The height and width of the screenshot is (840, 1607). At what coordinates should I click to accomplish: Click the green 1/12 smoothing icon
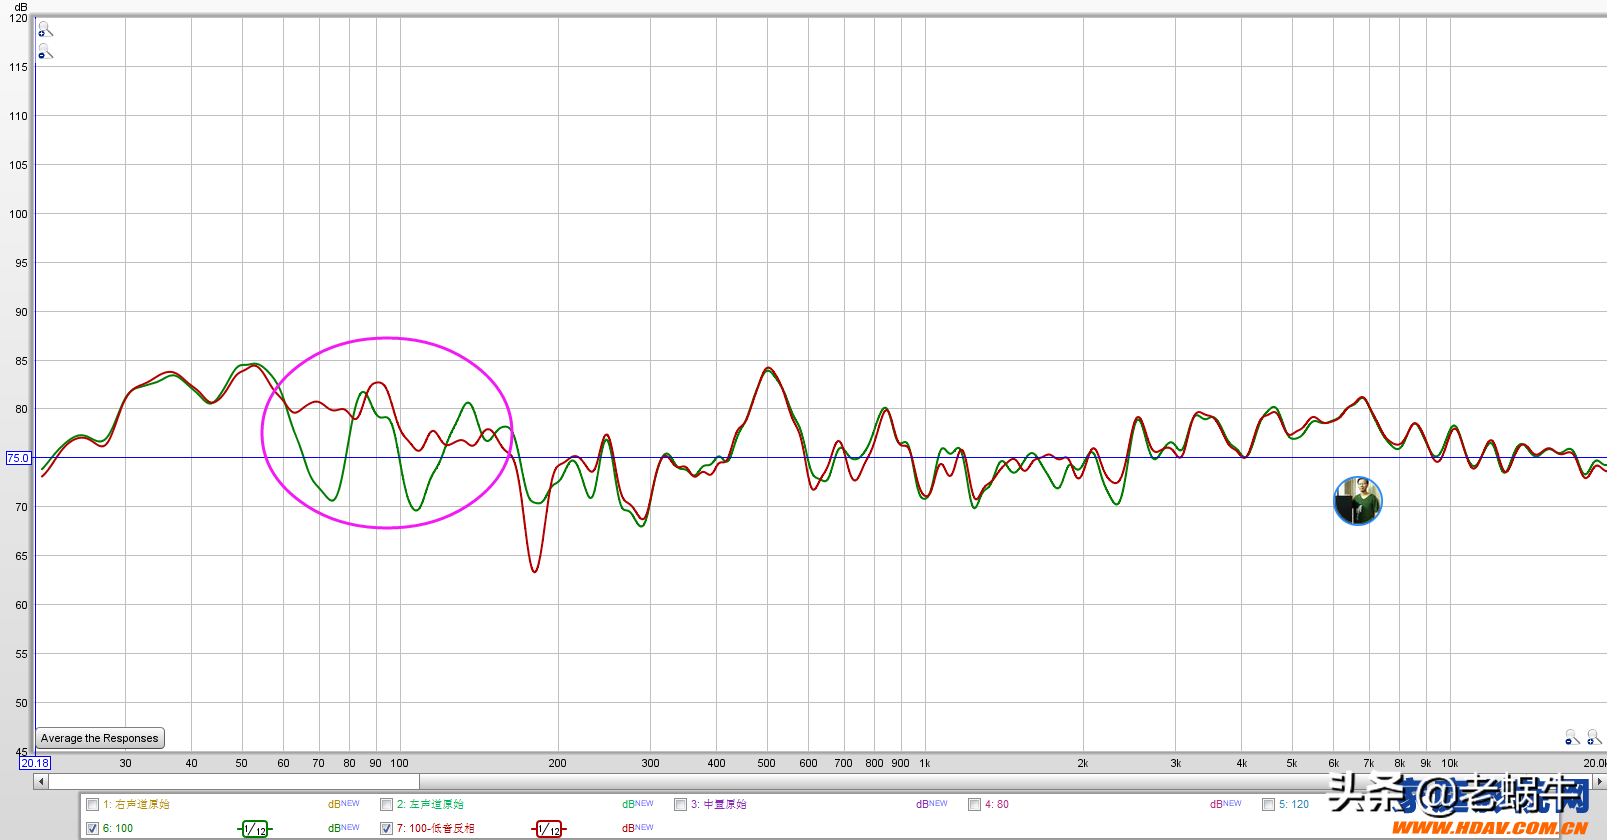pyautogui.click(x=255, y=829)
